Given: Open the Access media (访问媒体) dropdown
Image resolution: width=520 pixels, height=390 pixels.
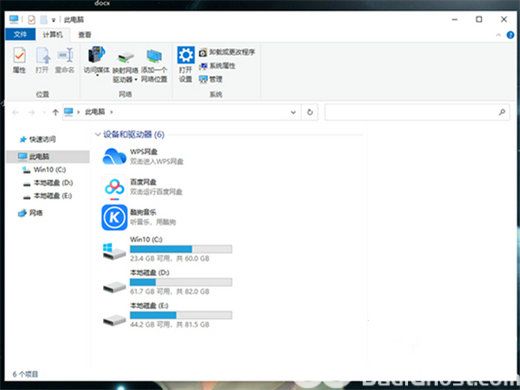Looking at the screenshot, I should tap(96, 61).
